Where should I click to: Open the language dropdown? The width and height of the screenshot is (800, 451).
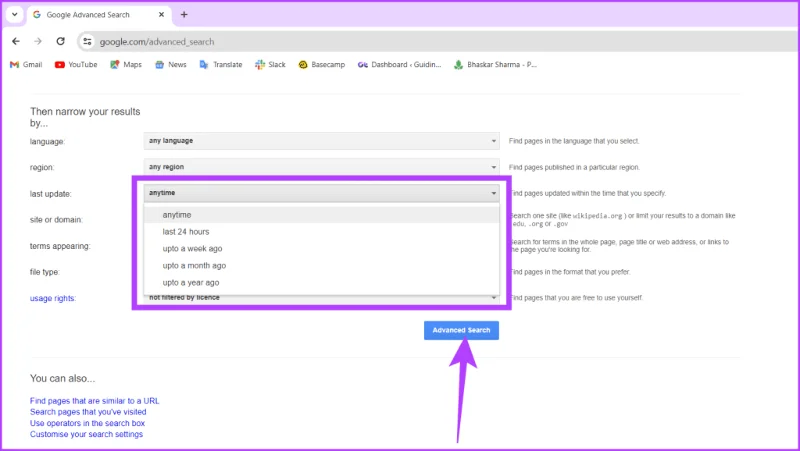tap(321, 141)
